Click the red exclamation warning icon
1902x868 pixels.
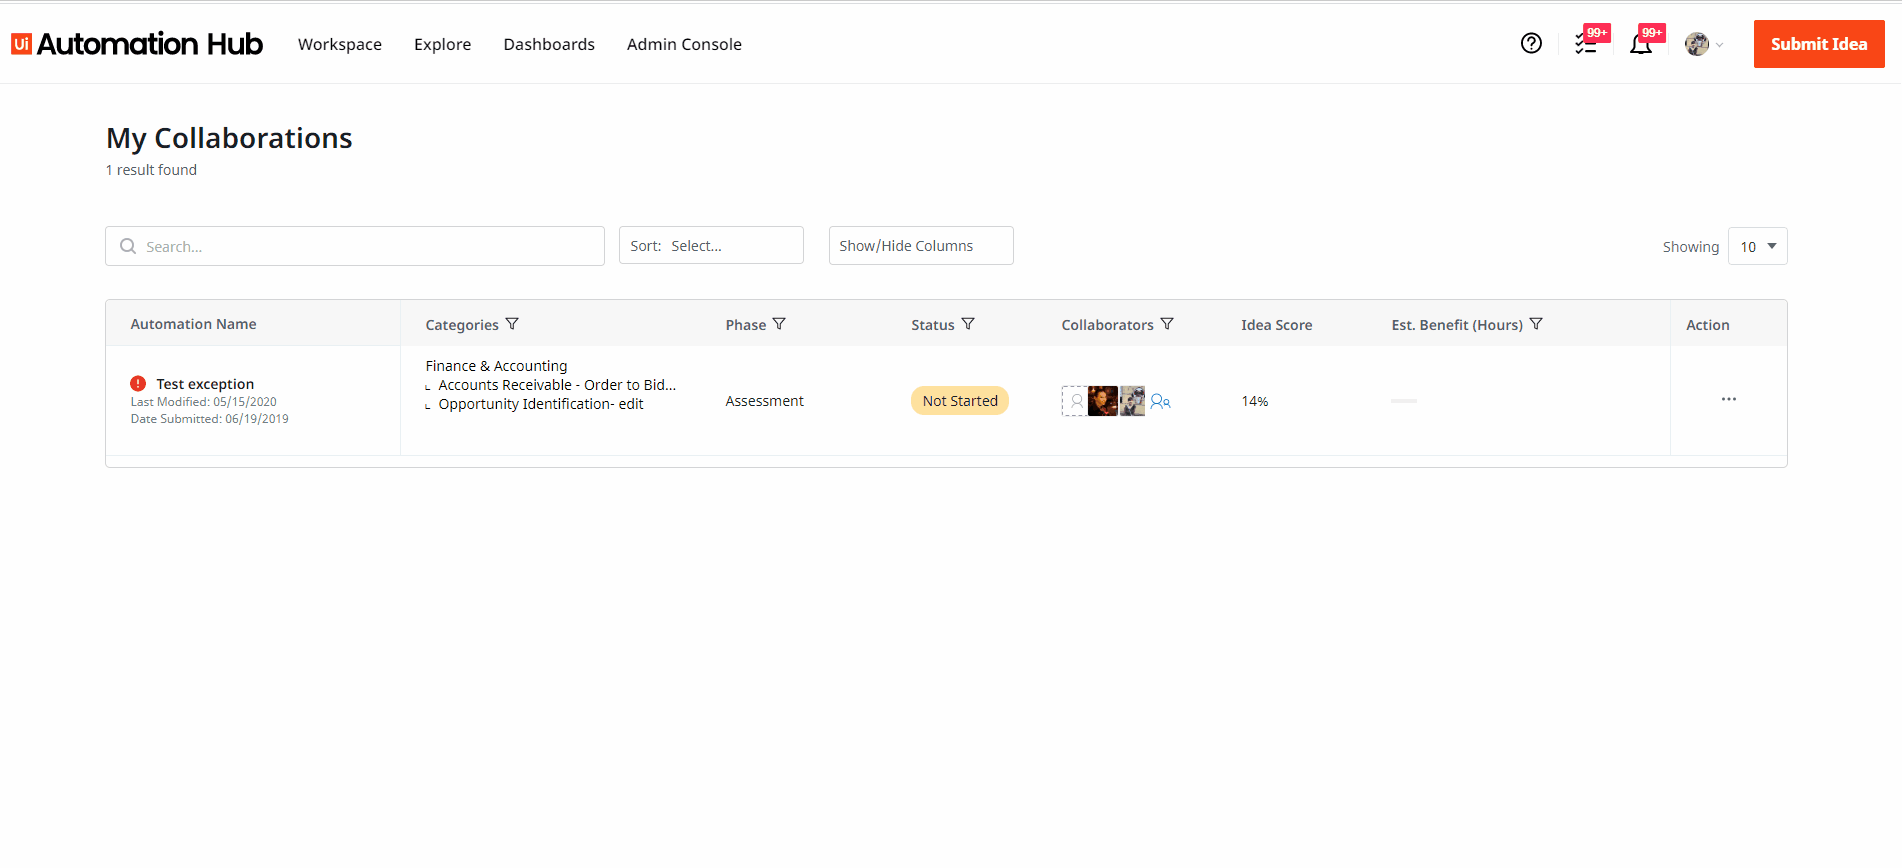pos(138,383)
